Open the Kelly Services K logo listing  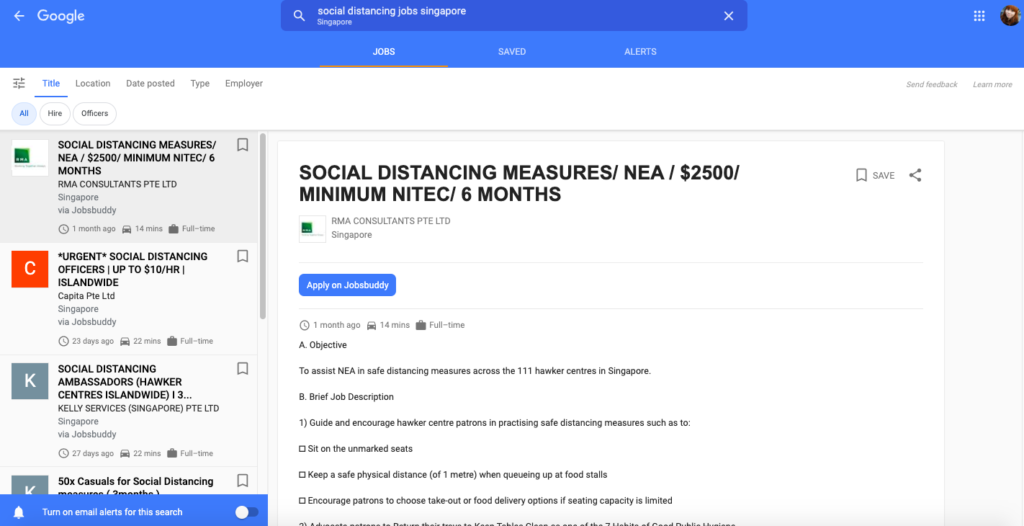[x=30, y=381]
